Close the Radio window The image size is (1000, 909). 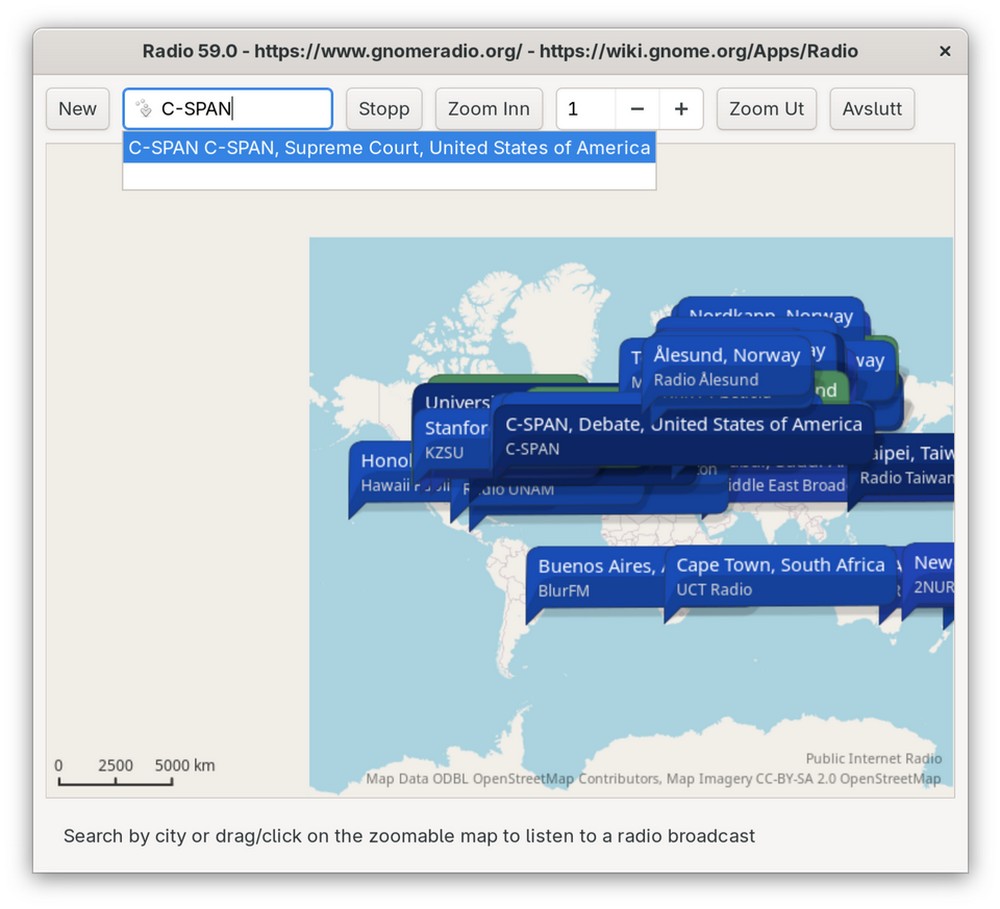pyautogui.click(x=944, y=51)
